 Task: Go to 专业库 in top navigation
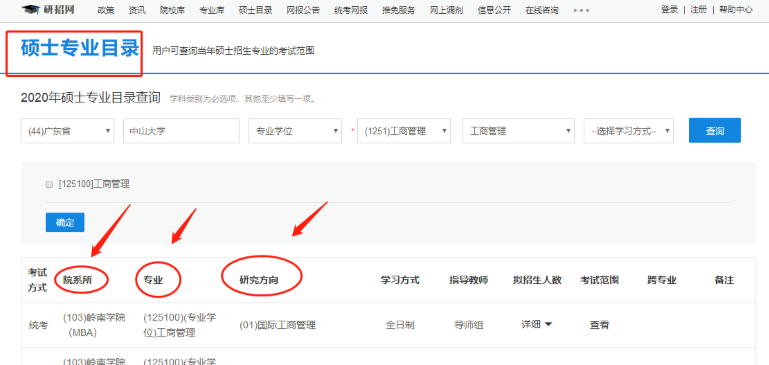coord(212,10)
